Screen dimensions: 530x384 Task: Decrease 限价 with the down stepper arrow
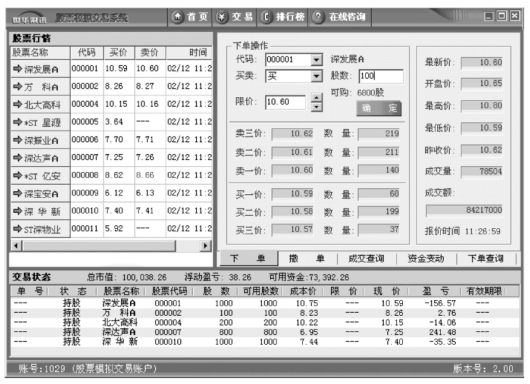point(316,107)
